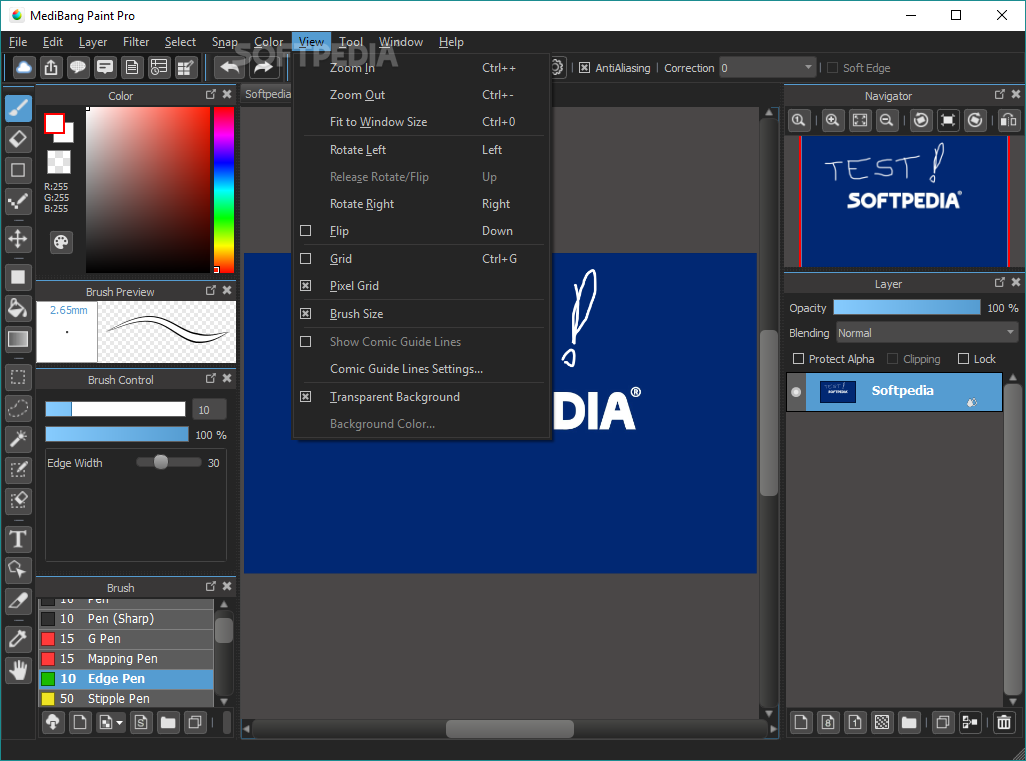Delete layer with trash icon
Screen dimensions: 1026x761
[x=1003, y=722]
